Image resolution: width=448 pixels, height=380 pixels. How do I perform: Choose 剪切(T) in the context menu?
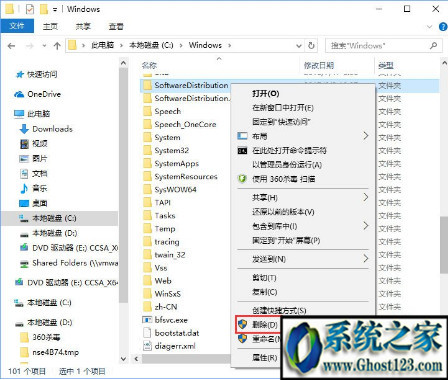point(264,278)
